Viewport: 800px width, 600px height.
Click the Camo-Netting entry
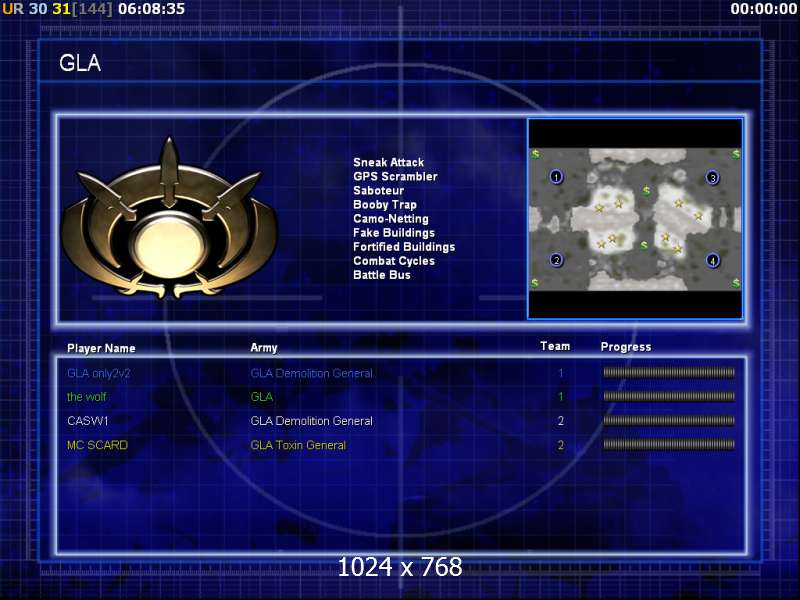[391, 218]
